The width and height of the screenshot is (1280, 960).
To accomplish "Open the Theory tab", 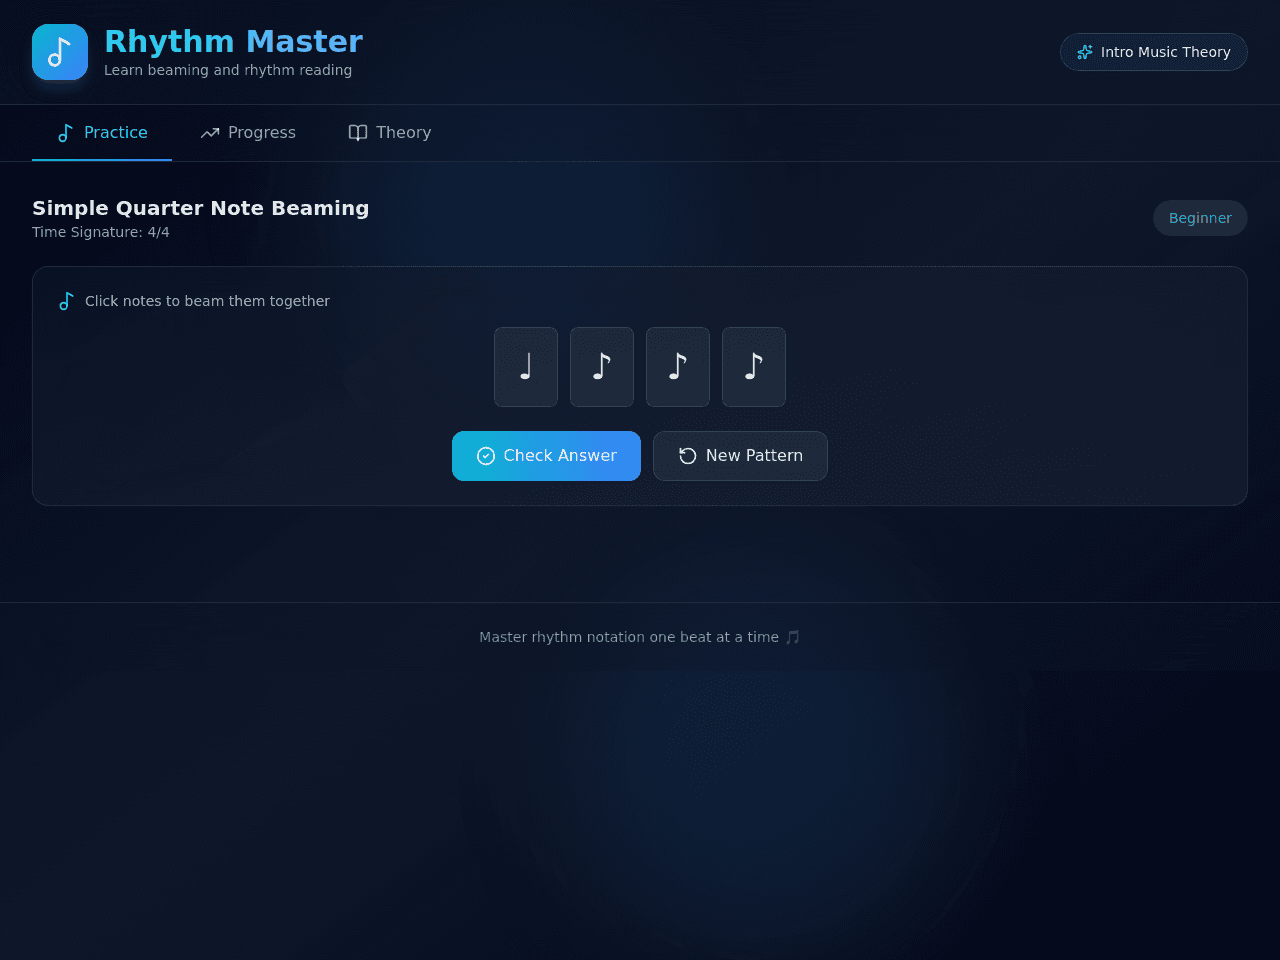I will tap(390, 133).
